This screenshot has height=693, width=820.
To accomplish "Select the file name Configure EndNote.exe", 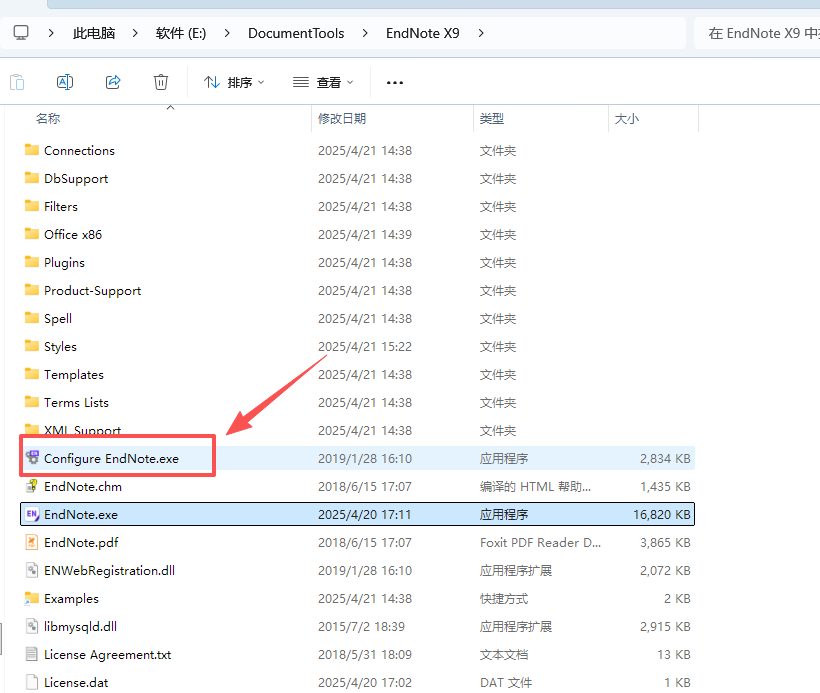I will 111,459.
